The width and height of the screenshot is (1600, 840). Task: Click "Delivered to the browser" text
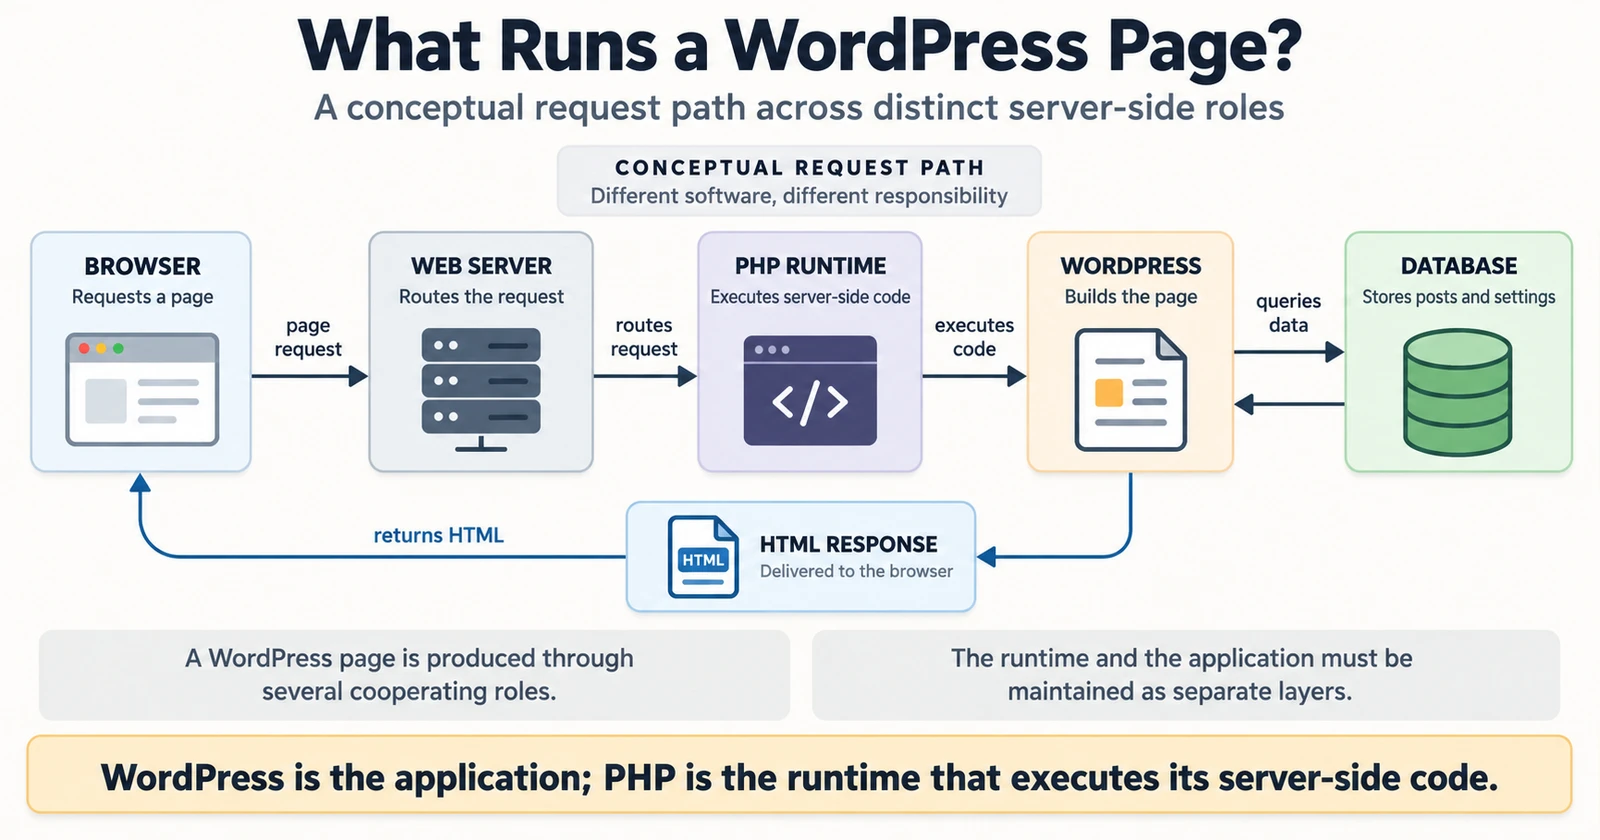pos(856,571)
